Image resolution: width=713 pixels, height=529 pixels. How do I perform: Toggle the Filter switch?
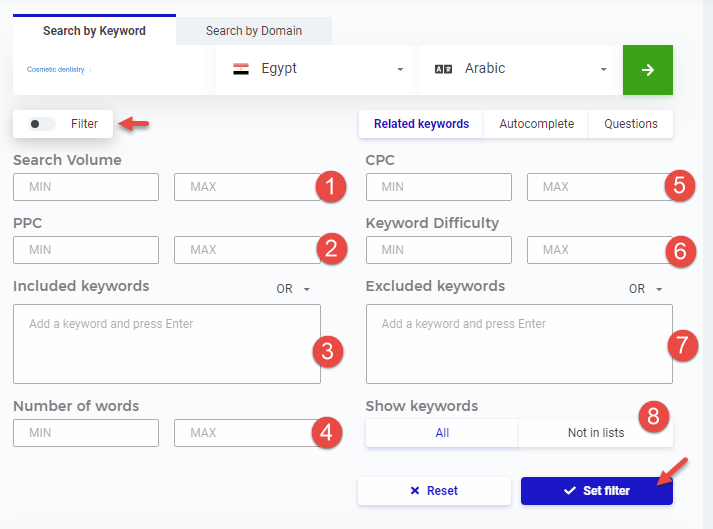pos(42,124)
